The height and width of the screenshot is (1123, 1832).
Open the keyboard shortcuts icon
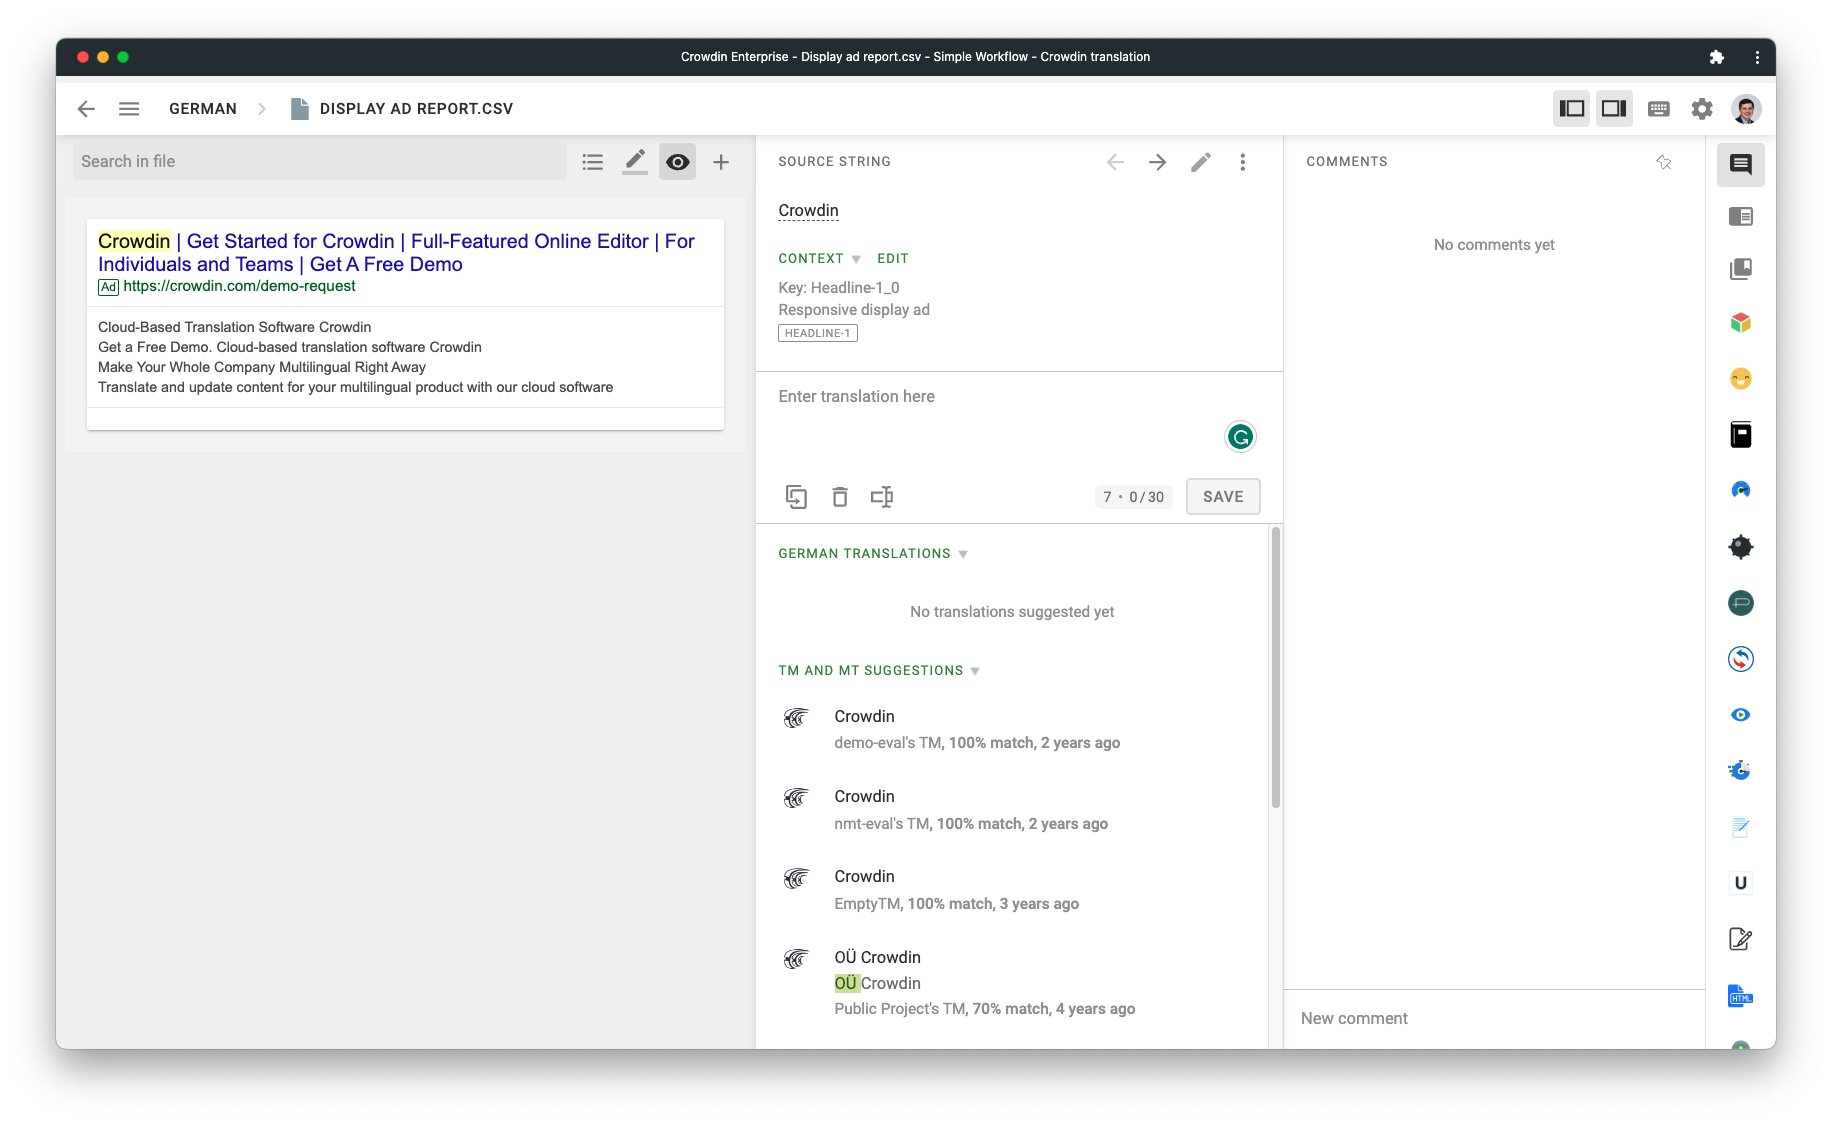click(x=1658, y=109)
